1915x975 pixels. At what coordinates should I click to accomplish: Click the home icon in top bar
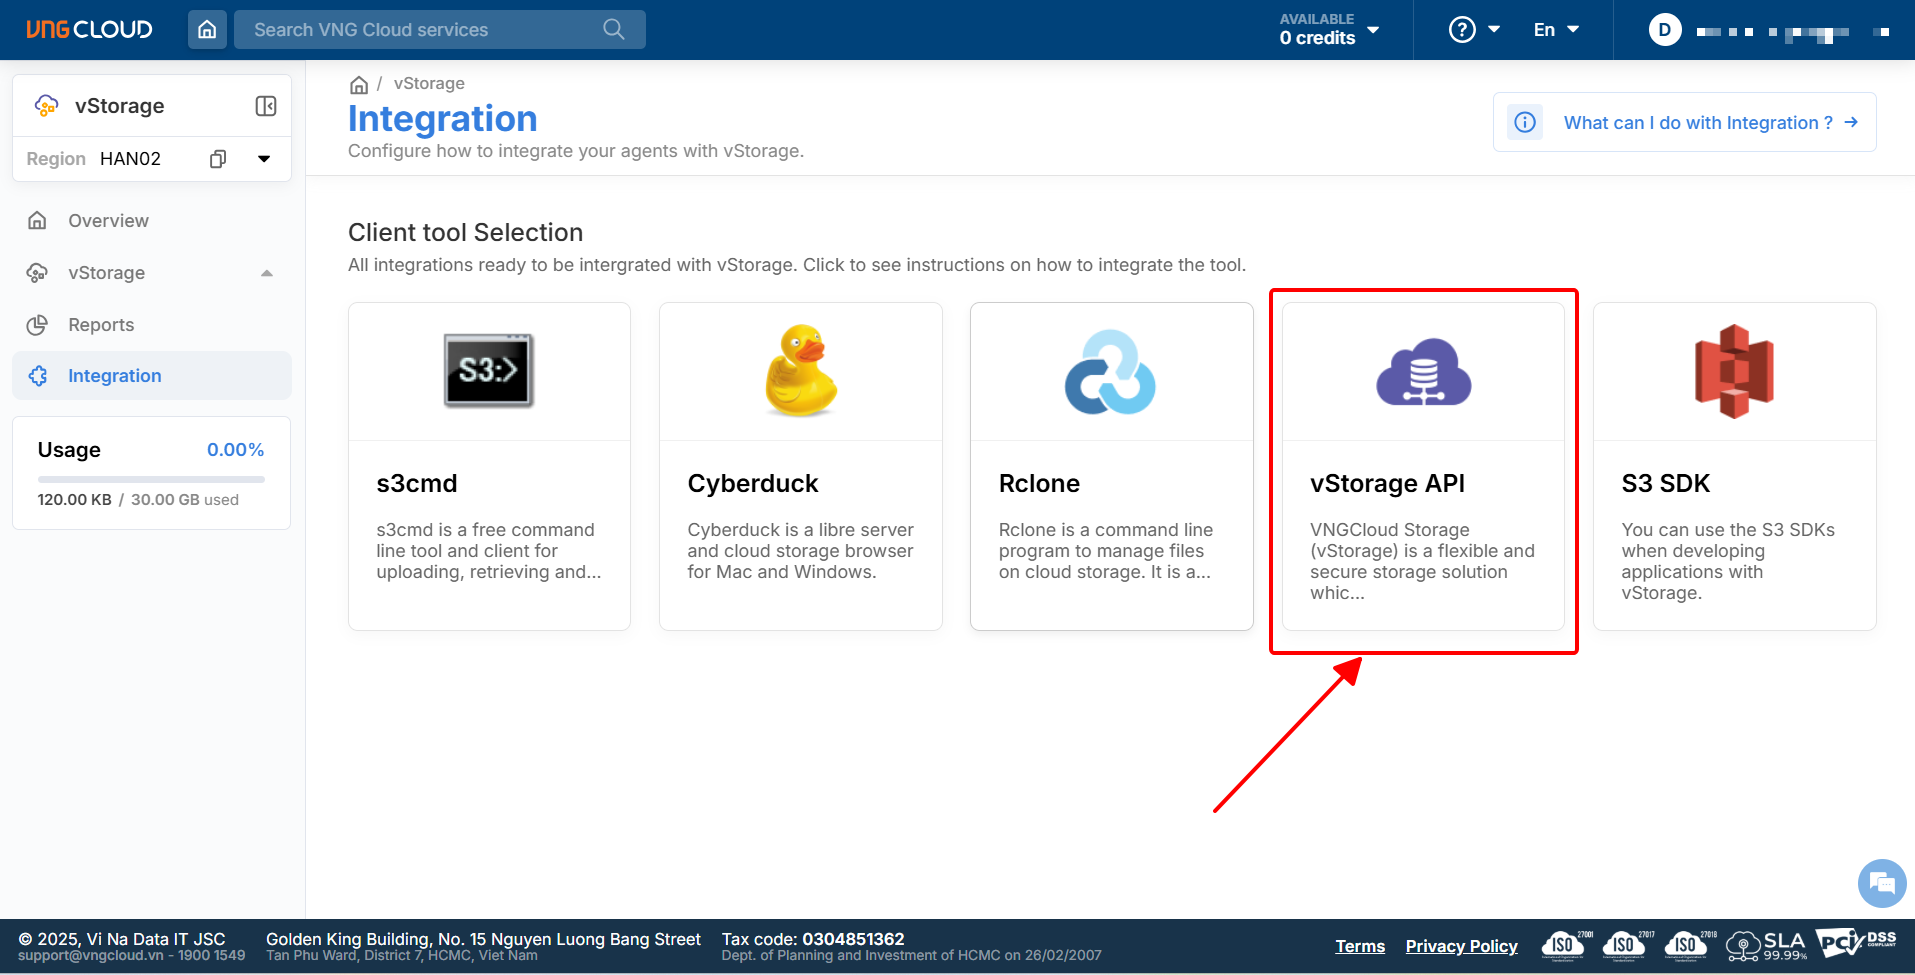click(x=207, y=30)
